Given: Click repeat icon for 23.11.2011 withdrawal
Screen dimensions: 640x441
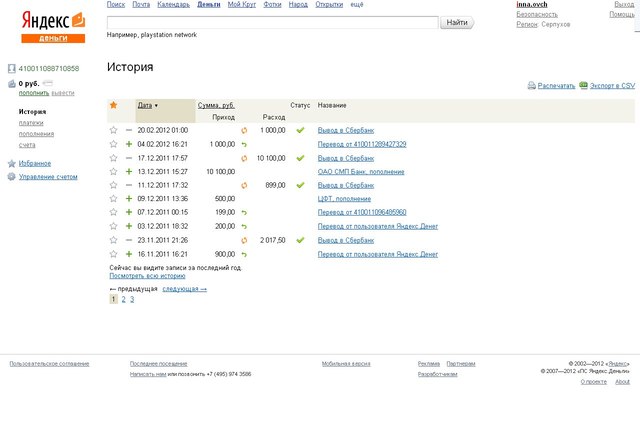Looking at the screenshot, I should [x=244, y=241].
